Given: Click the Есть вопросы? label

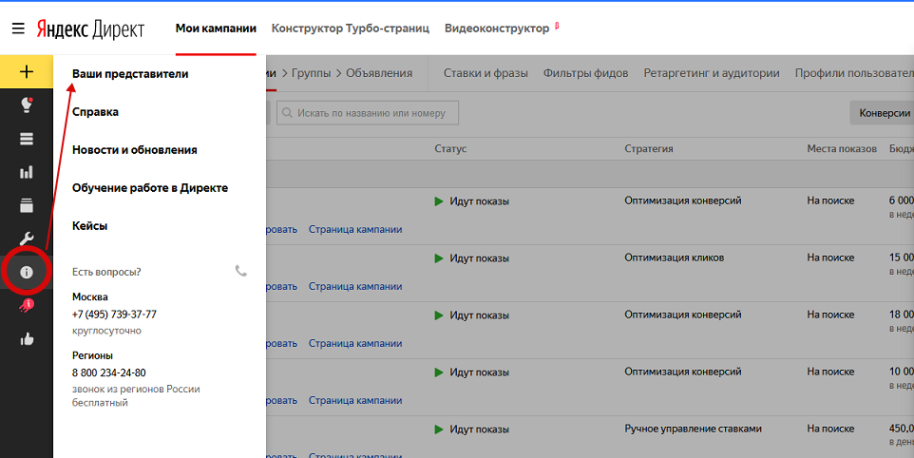Looking at the screenshot, I should [106, 272].
